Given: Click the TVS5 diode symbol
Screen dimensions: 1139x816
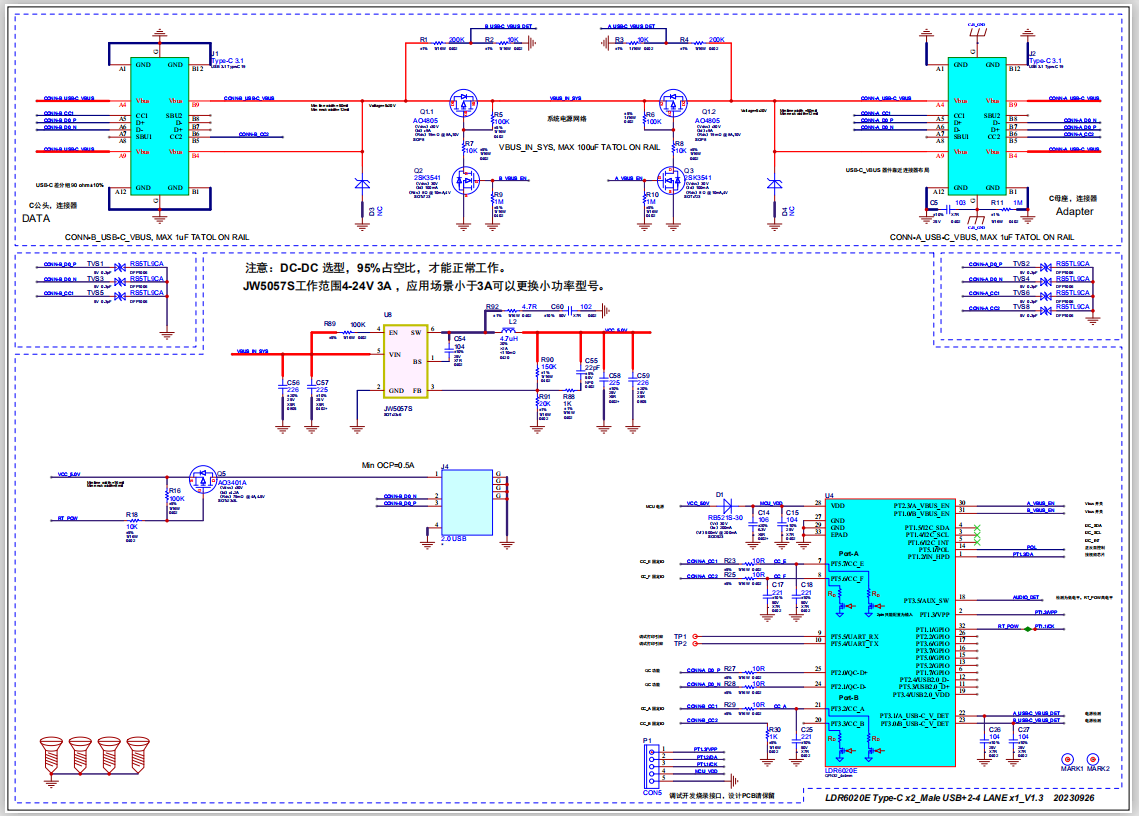Looking at the screenshot, I should pyautogui.click(x=121, y=296).
